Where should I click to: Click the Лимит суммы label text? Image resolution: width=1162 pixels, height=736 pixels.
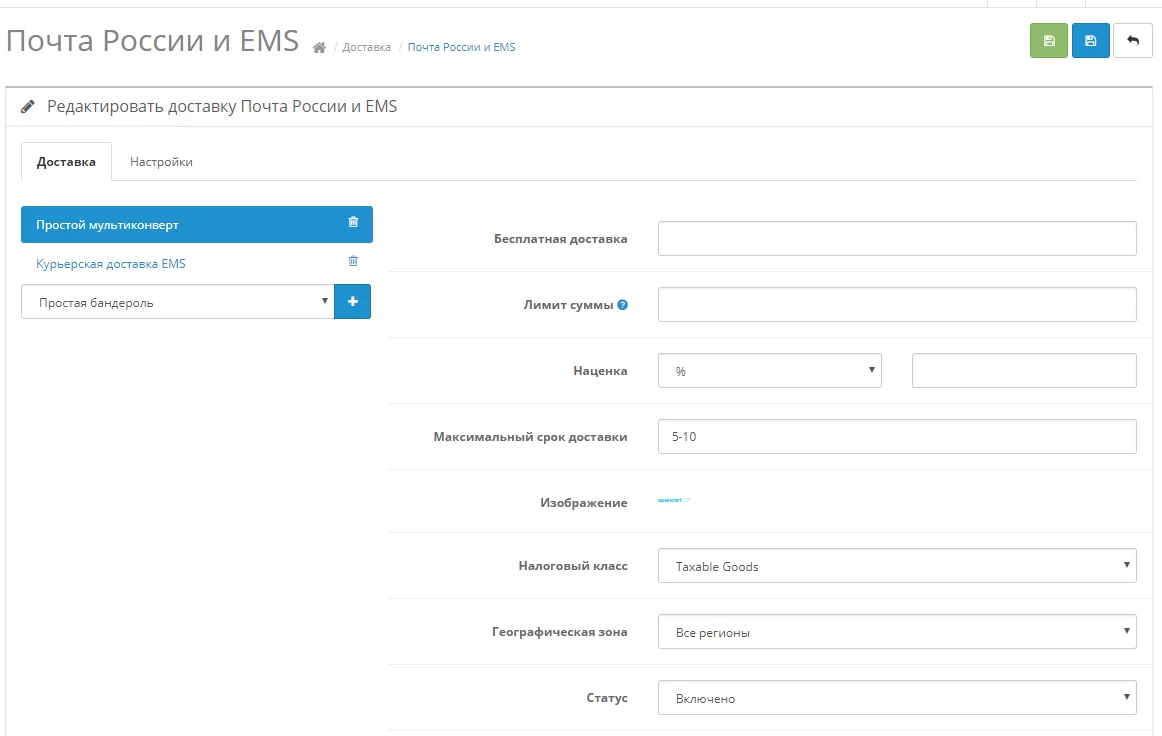coord(568,305)
